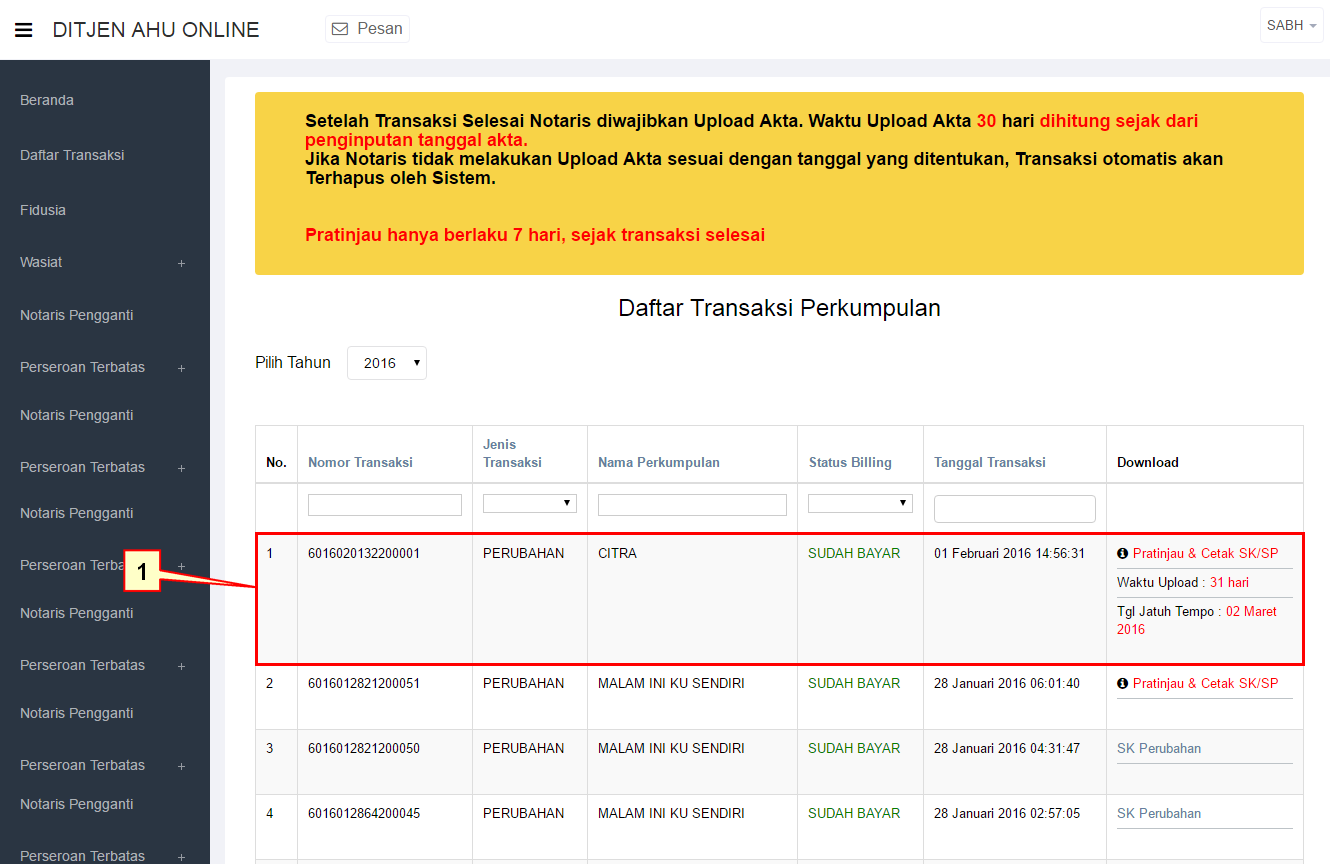Click info icon in row 2 download
The image size is (1330, 864).
[1122, 684]
